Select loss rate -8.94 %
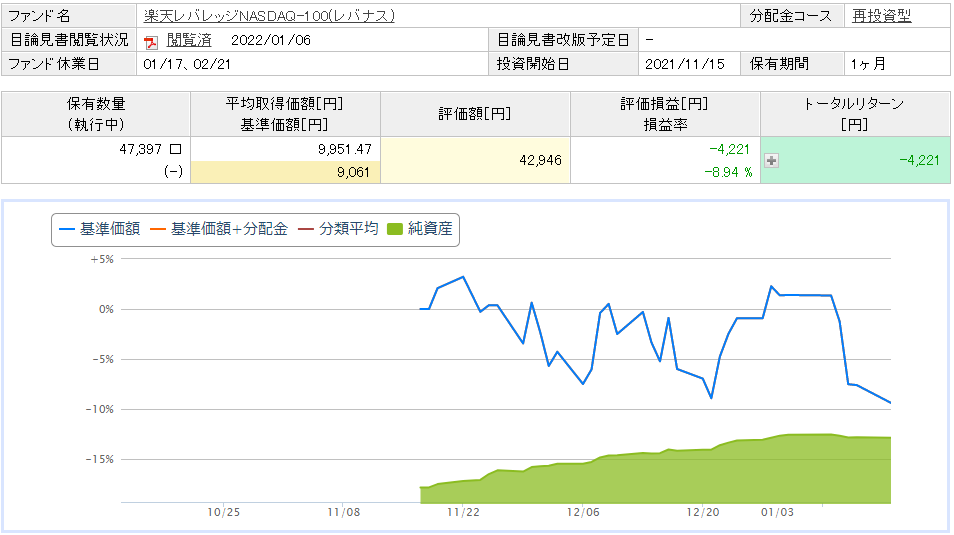Image resolution: width=954 pixels, height=535 pixels. (x=728, y=172)
